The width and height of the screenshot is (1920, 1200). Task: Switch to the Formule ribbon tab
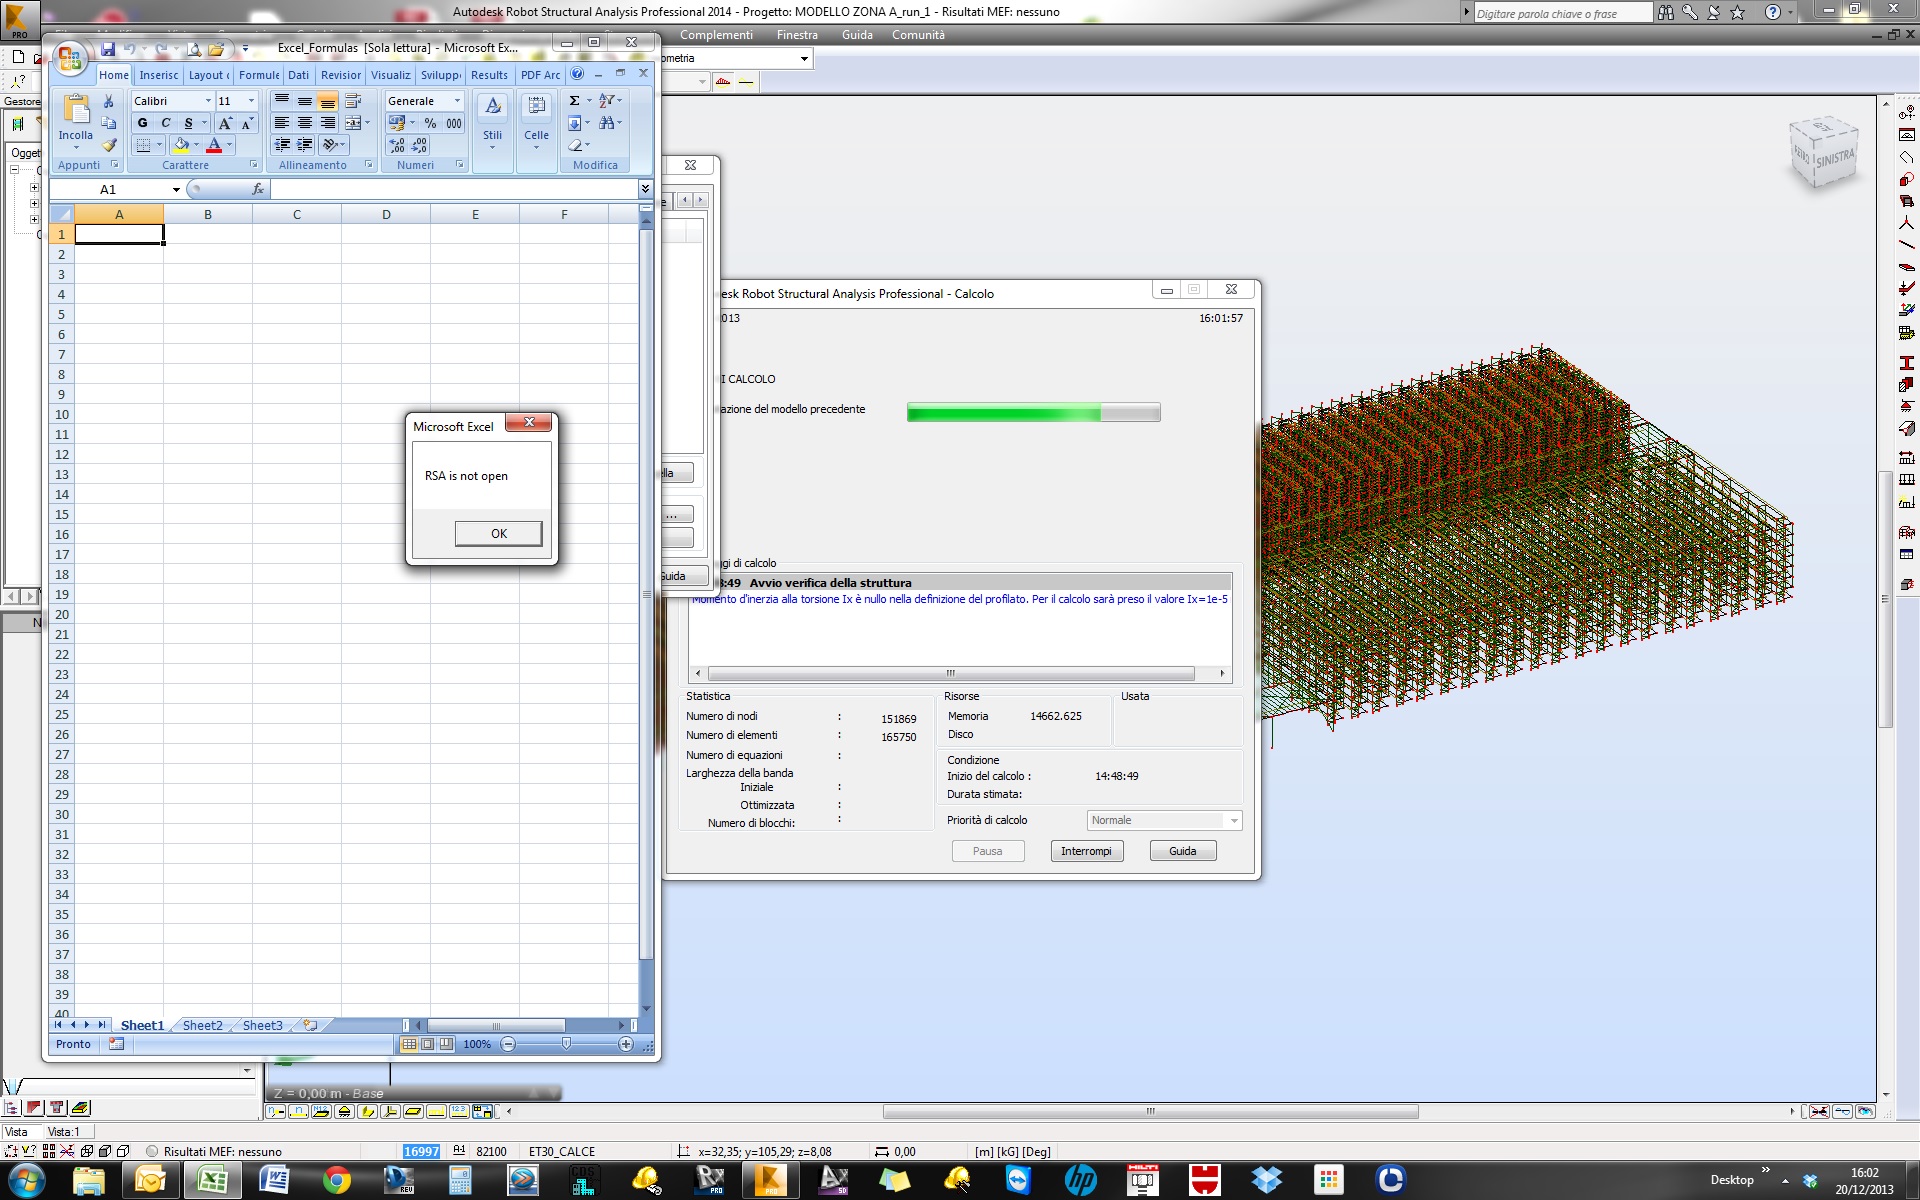pyautogui.click(x=259, y=75)
